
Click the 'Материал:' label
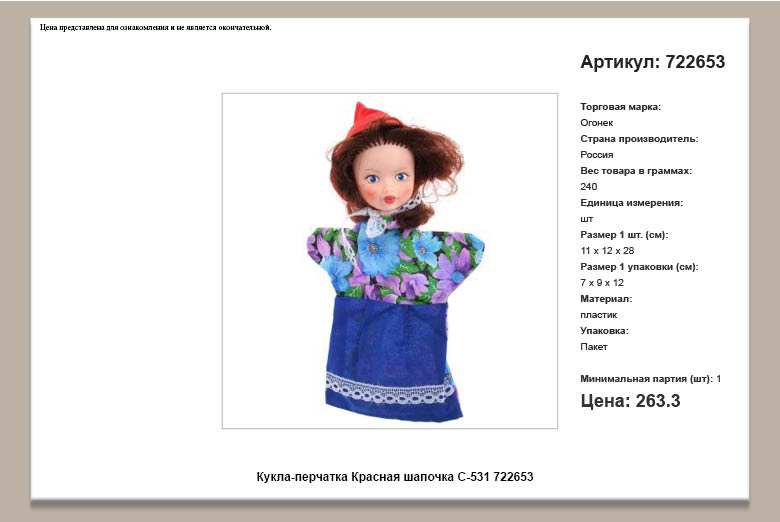(606, 299)
